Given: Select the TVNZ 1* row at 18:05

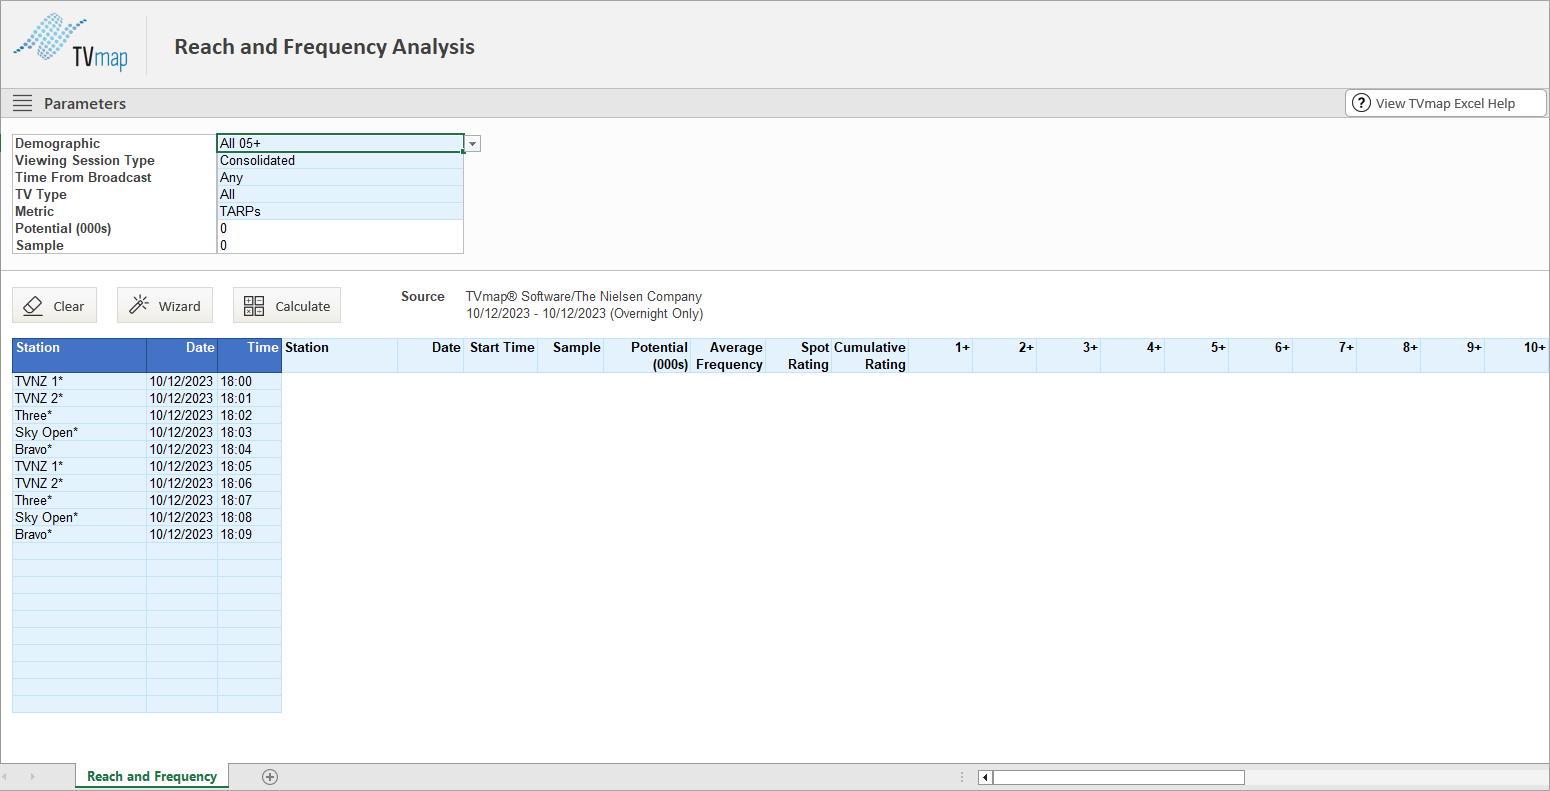Looking at the screenshot, I should click(147, 466).
